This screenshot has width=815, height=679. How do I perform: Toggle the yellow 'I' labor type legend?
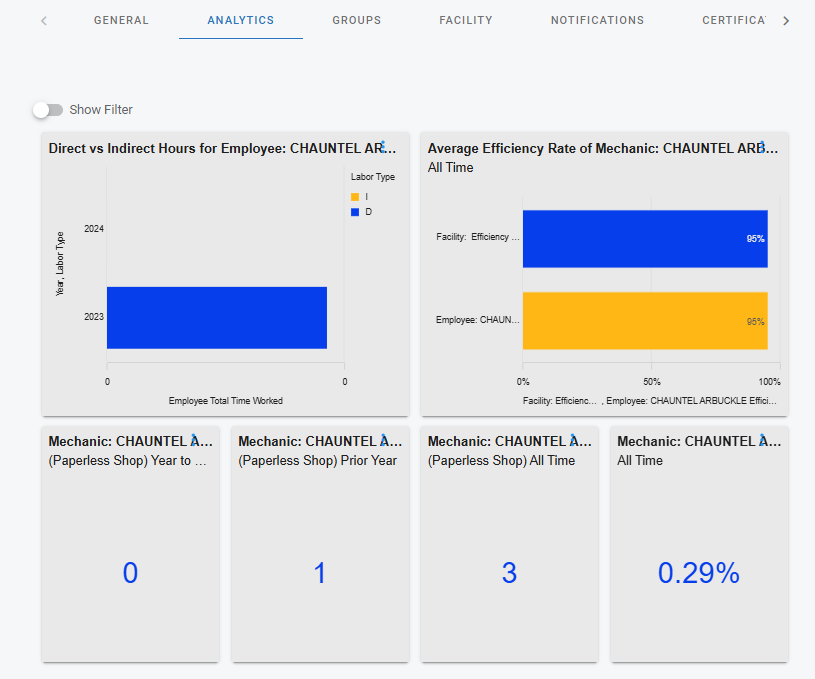[355, 197]
